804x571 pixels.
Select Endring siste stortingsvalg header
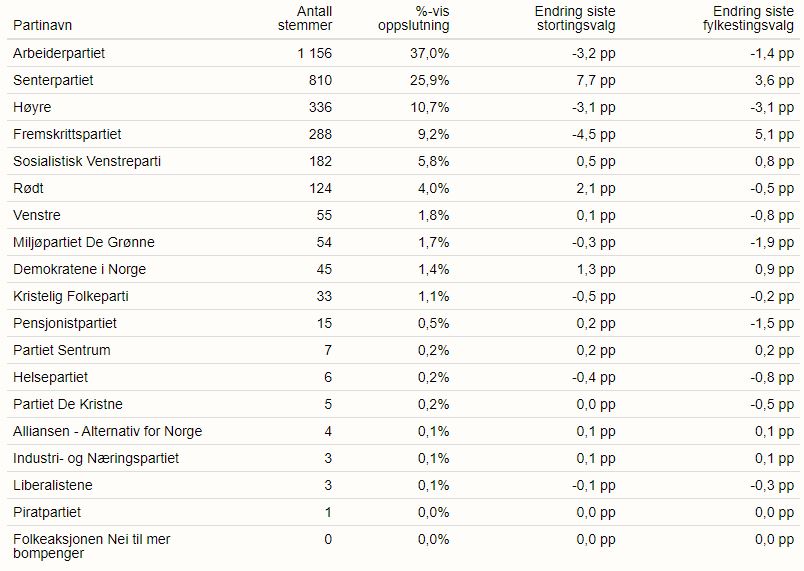575,18
